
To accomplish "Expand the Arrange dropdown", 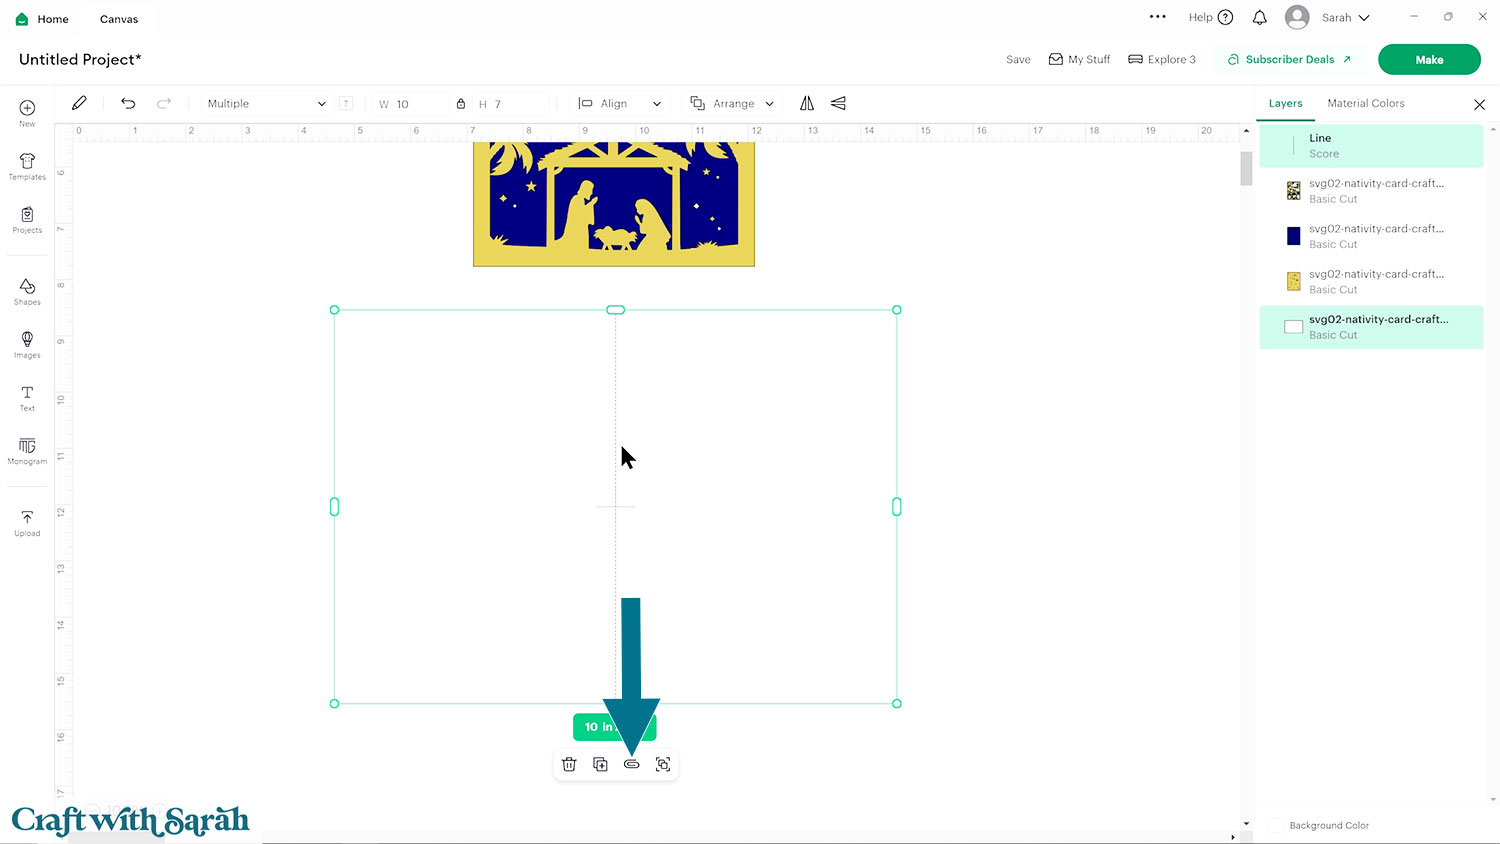I will (x=733, y=103).
